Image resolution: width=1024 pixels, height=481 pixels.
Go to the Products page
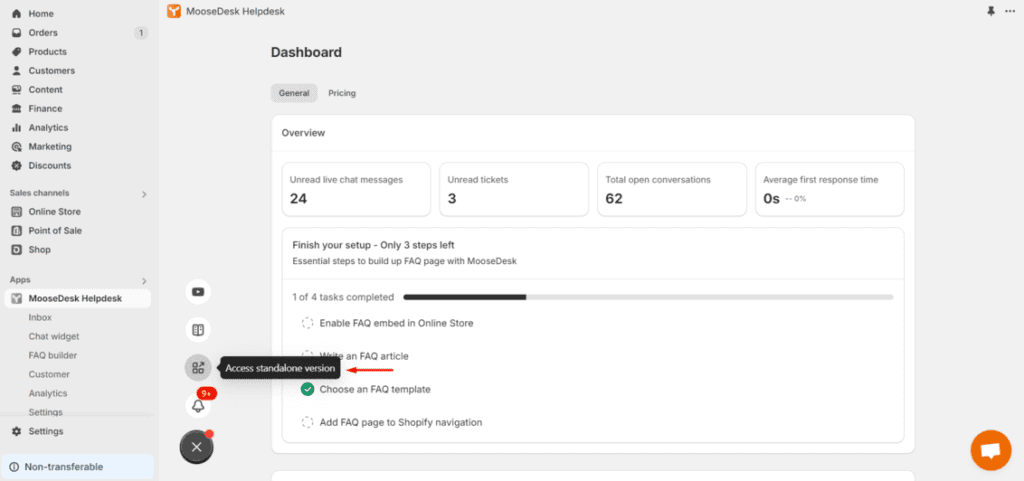click(x=48, y=52)
